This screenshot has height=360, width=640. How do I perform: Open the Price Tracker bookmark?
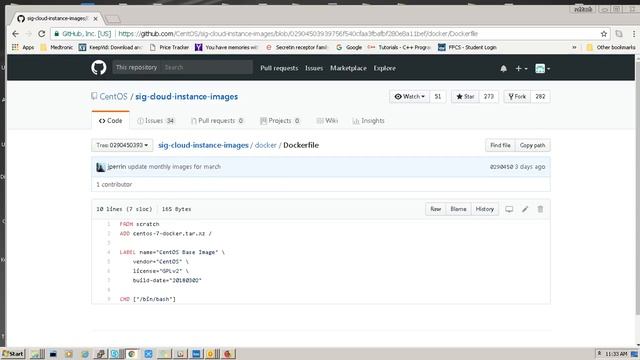[x=169, y=47]
